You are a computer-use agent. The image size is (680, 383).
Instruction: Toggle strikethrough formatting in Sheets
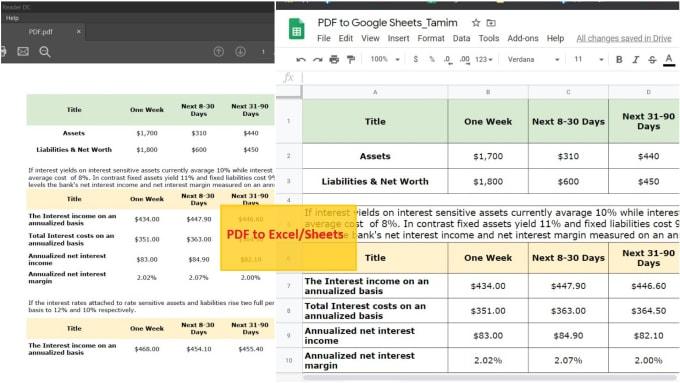coord(652,59)
